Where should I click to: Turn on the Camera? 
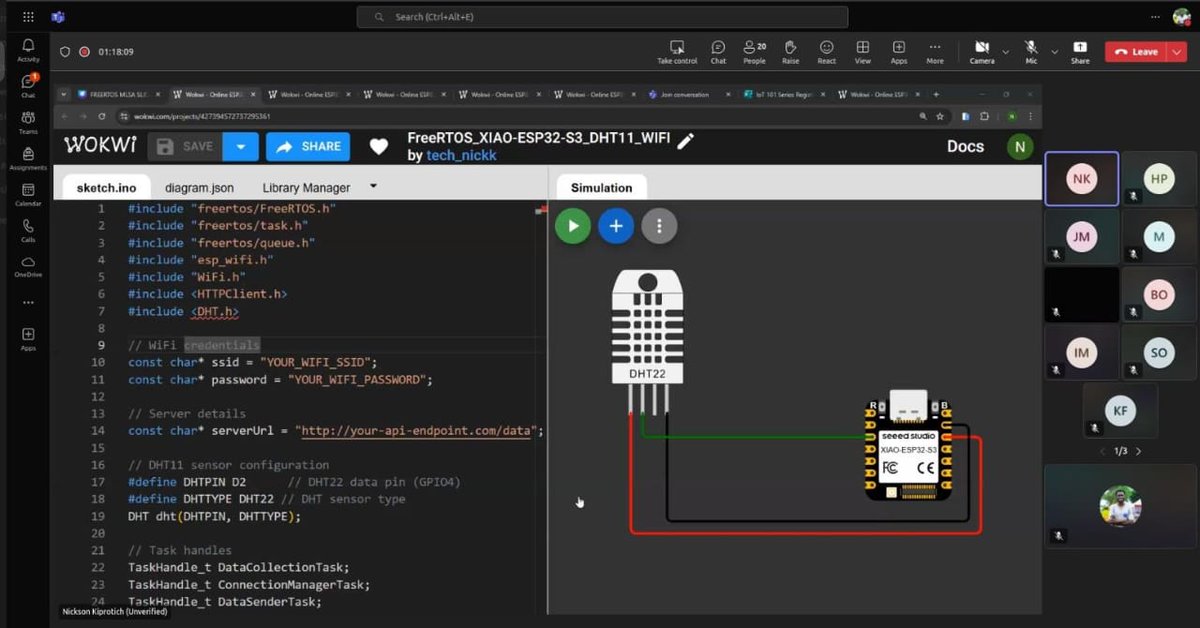(982, 52)
